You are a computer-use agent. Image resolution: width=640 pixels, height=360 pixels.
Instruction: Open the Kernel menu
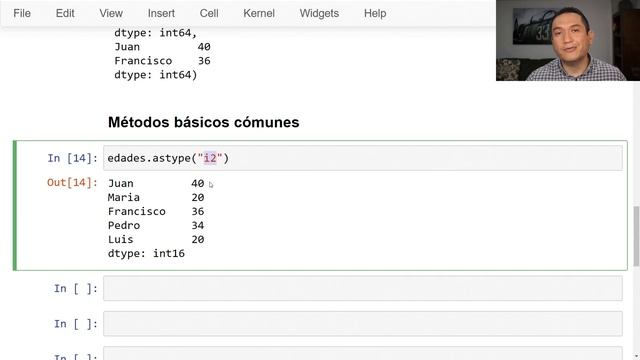tap(259, 13)
